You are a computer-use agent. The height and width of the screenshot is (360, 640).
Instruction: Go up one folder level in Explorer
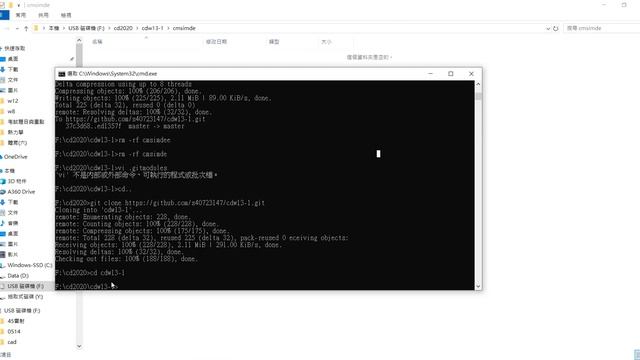[26, 28]
